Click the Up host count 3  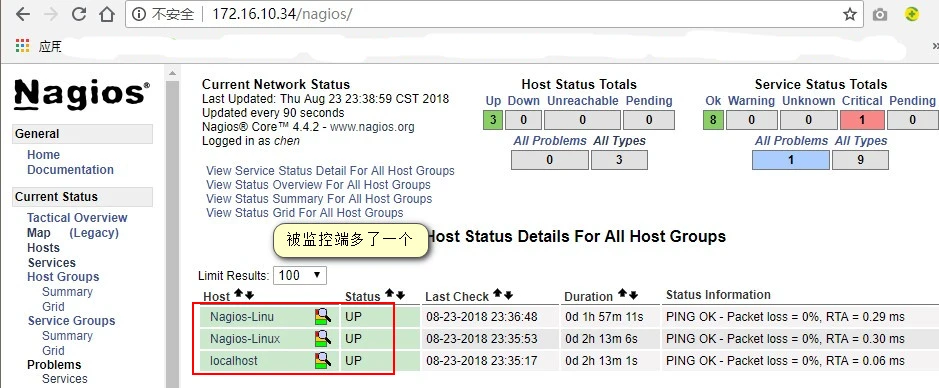point(493,120)
